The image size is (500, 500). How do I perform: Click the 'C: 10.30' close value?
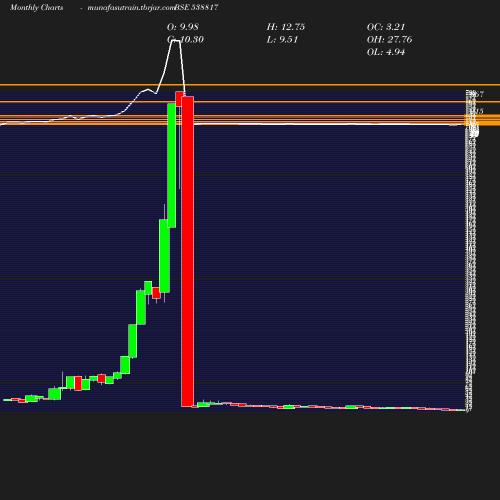[x=185, y=39]
